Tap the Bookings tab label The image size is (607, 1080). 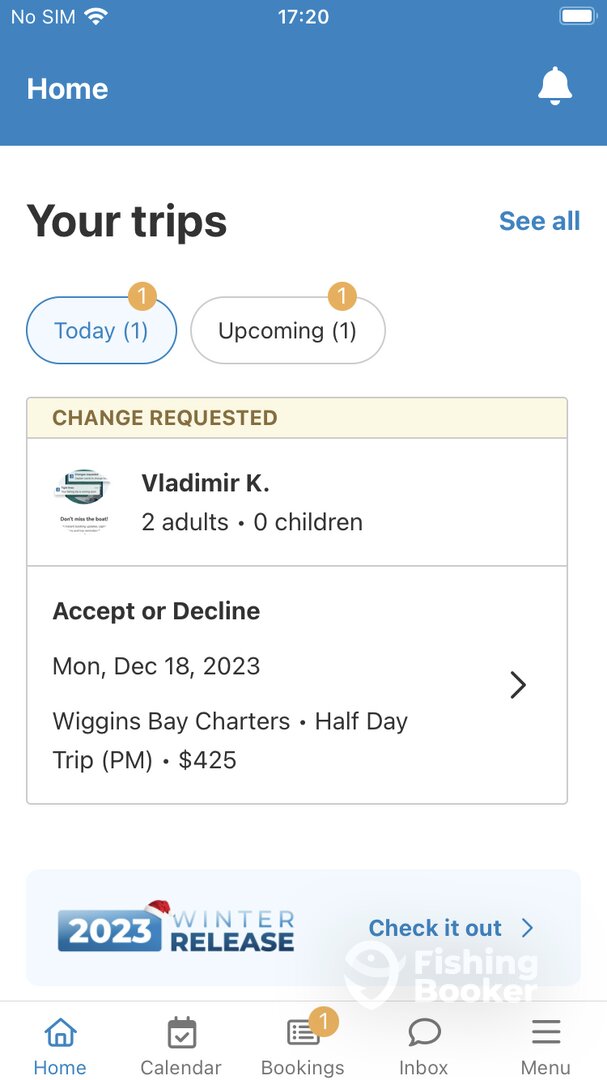pos(302,1067)
